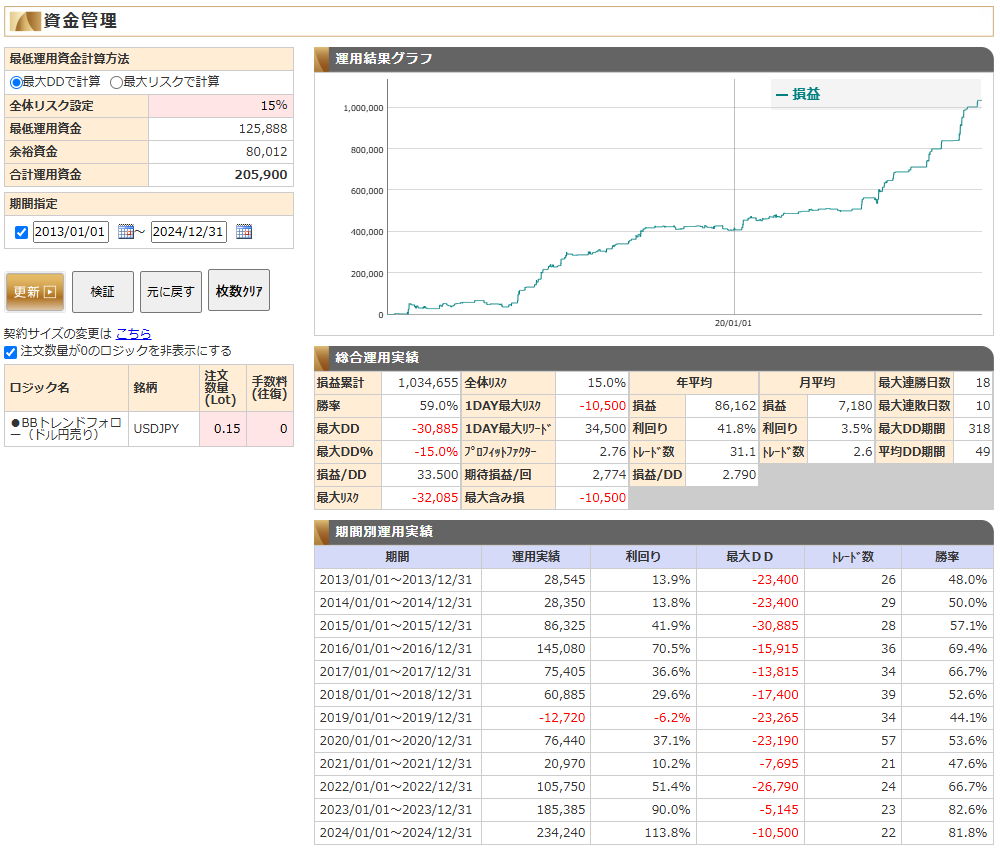Image resolution: width=1000 pixels, height=852 pixels.
Task: Click the 2024 result value 234,240
Action: point(561,832)
